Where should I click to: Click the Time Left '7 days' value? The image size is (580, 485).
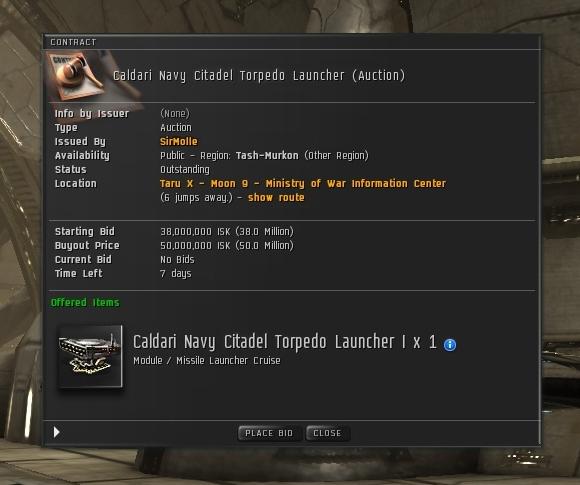point(176,274)
